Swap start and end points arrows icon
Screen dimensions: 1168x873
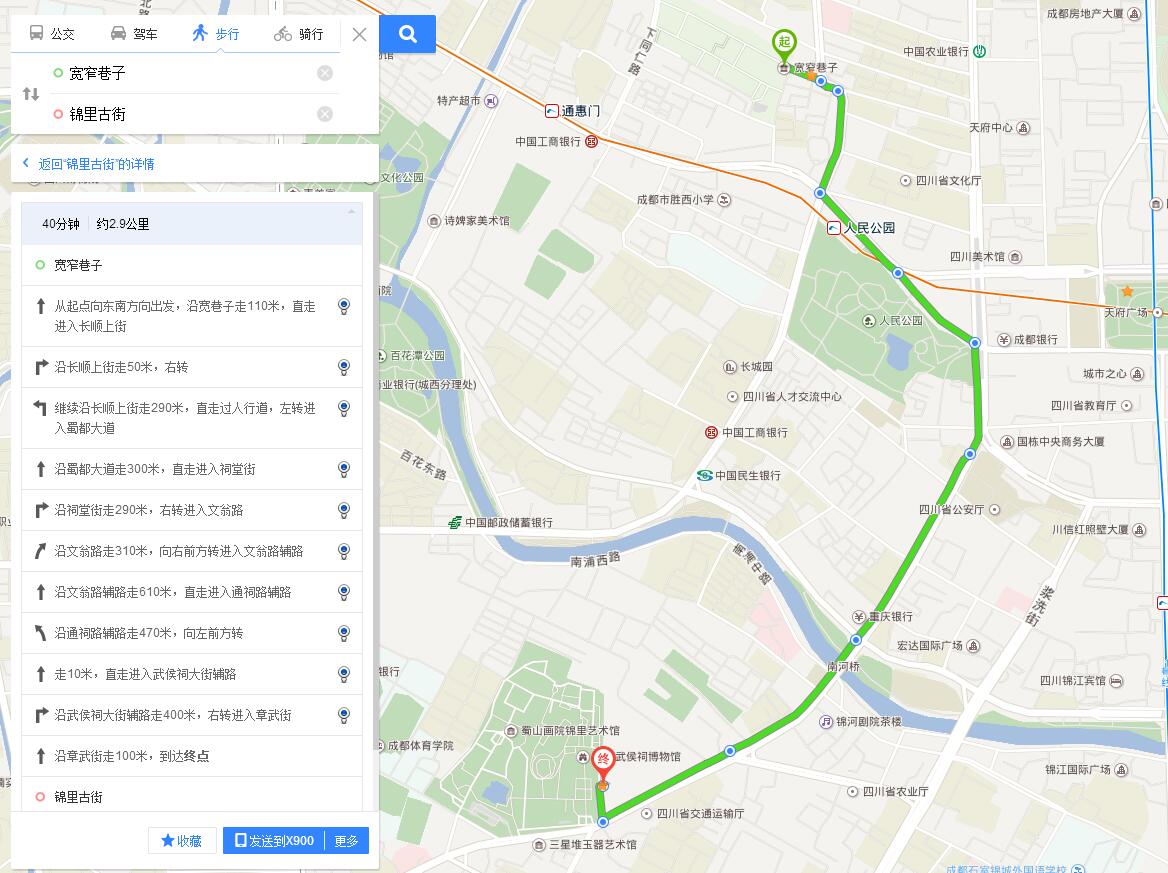(31, 94)
